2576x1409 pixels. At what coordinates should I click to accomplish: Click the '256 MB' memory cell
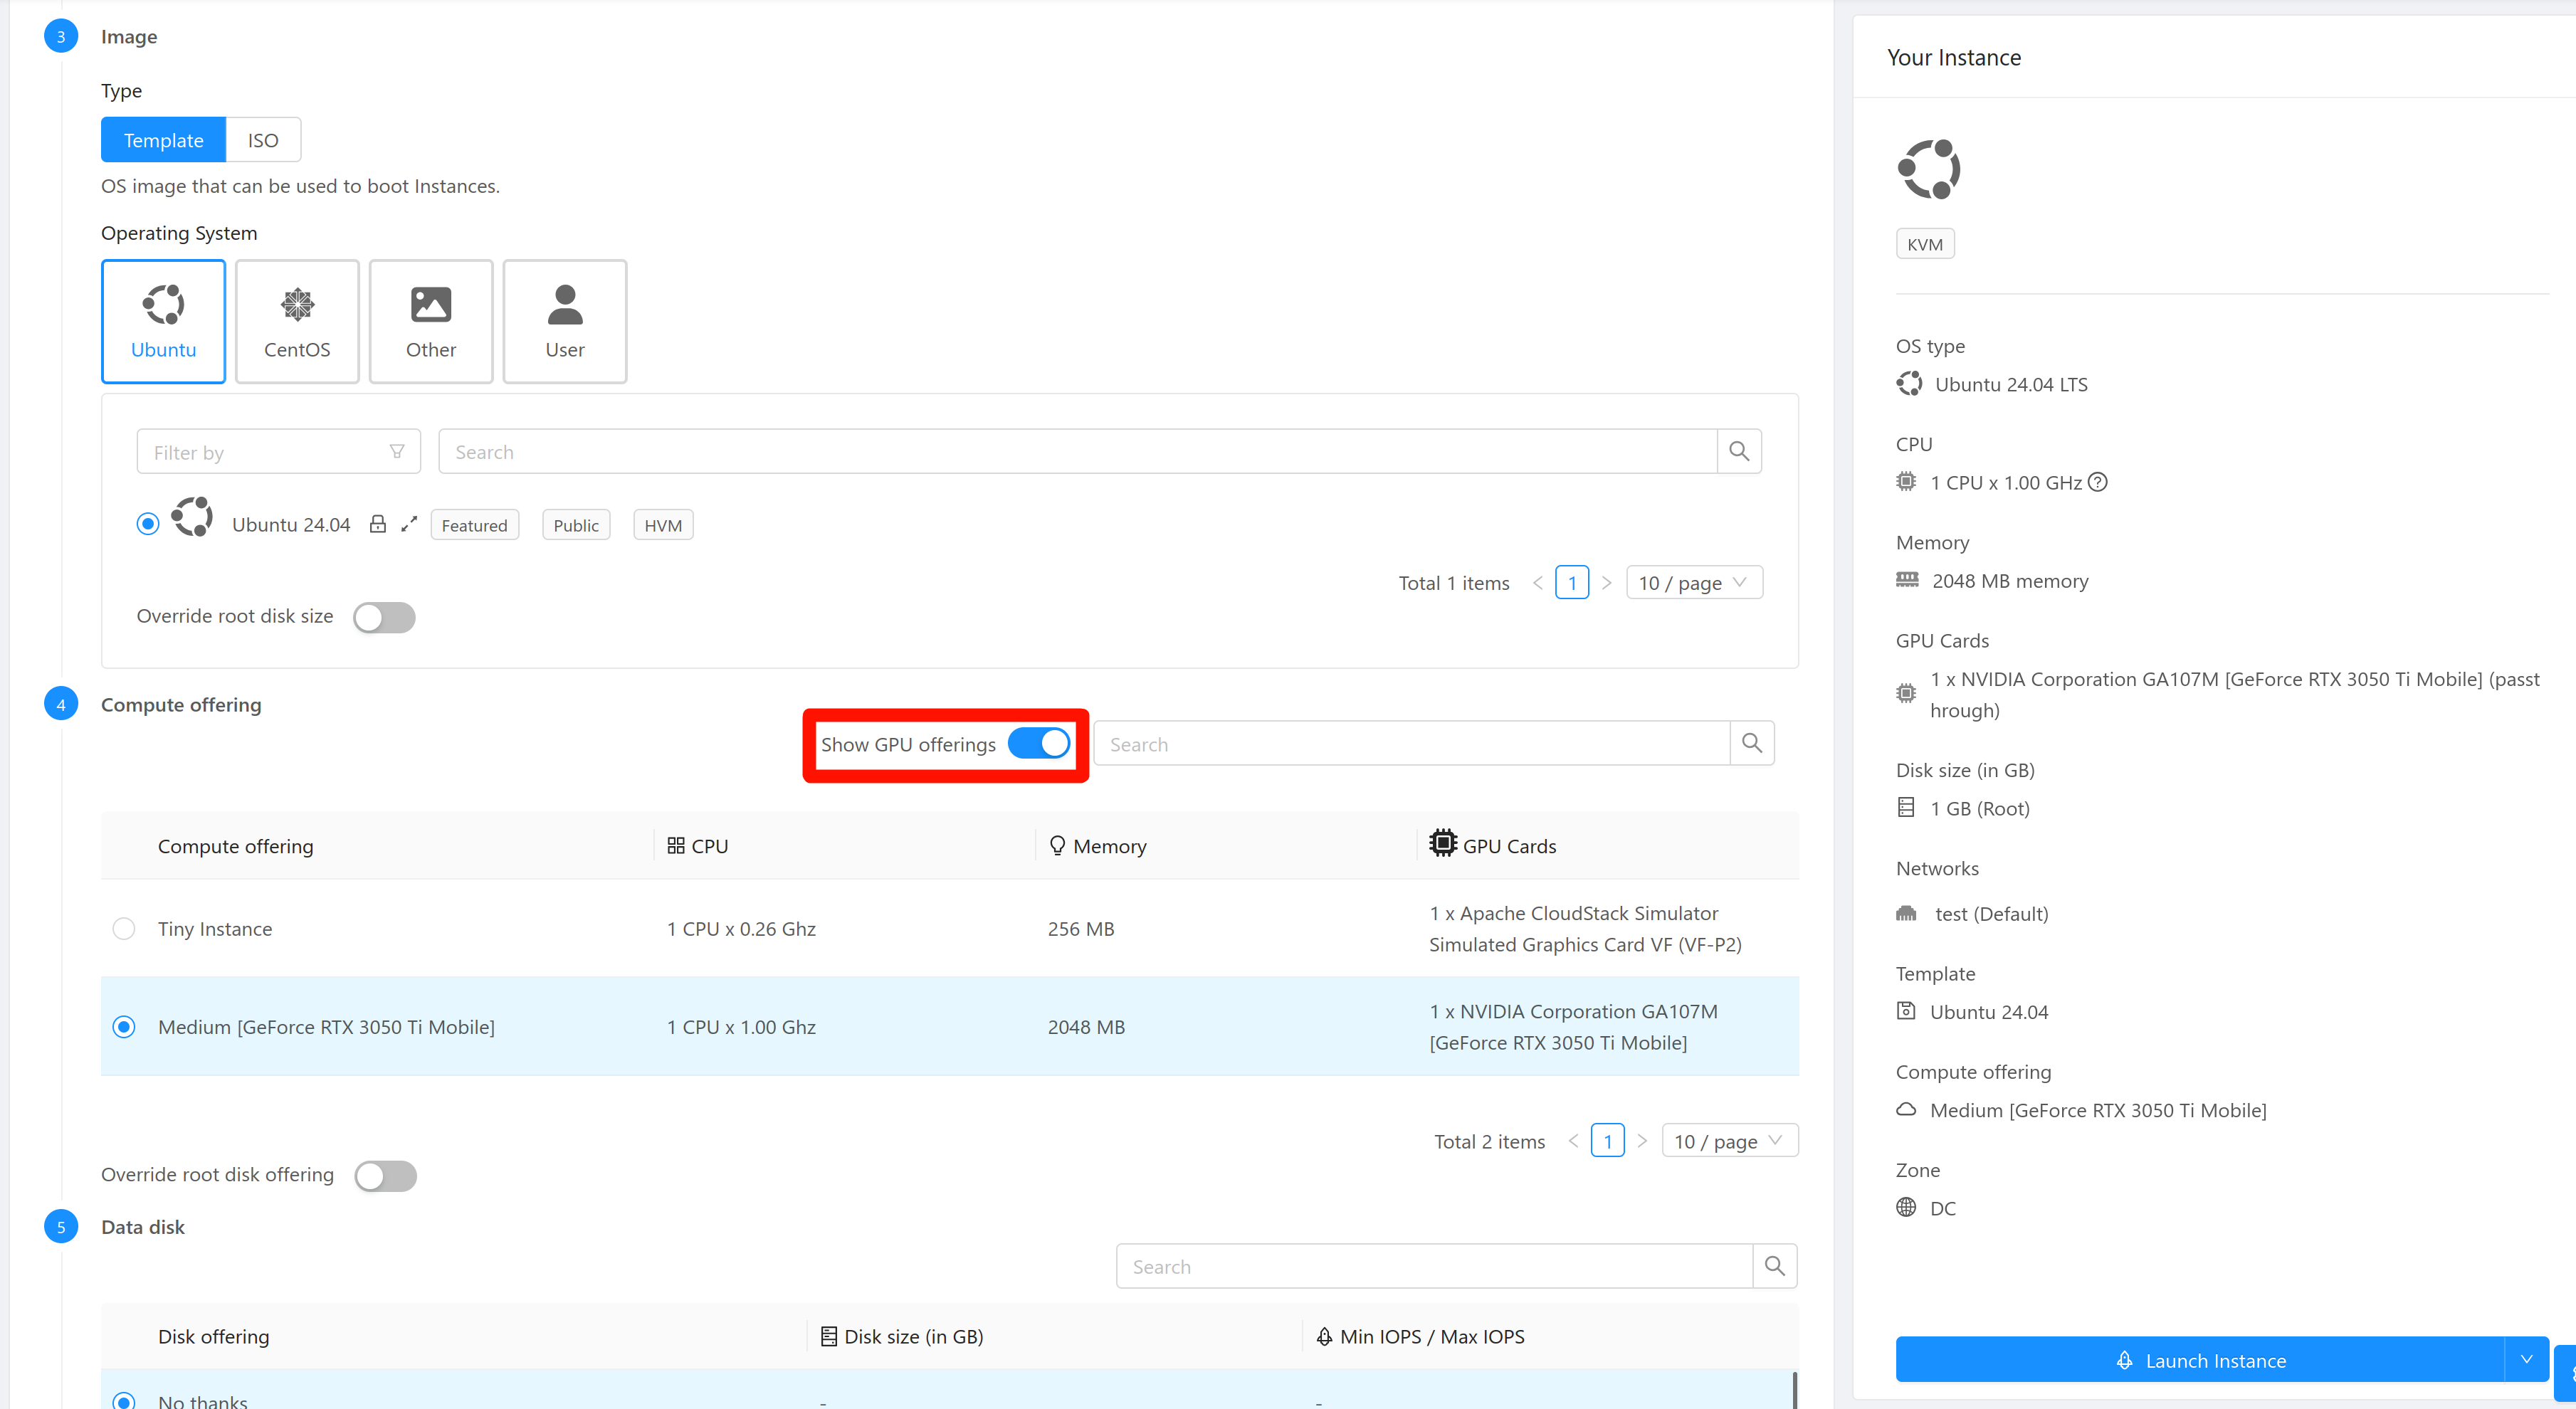pos(1081,929)
